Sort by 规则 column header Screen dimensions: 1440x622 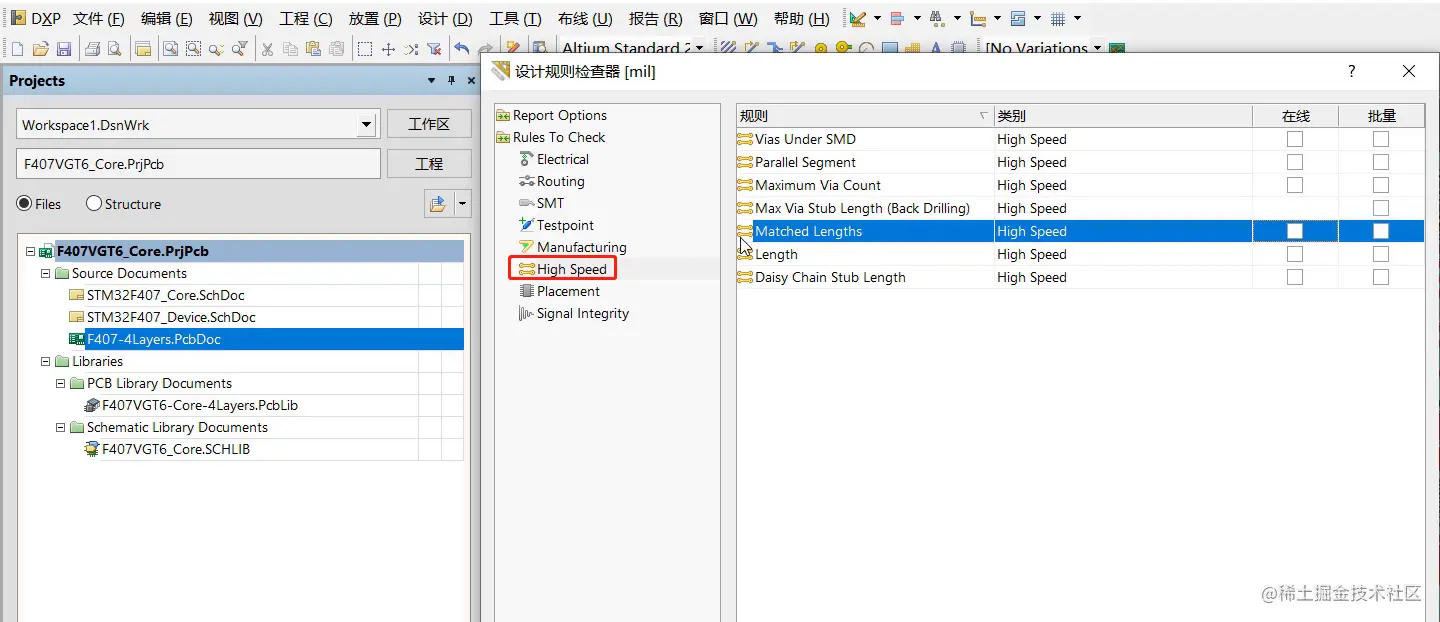tap(865, 116)
